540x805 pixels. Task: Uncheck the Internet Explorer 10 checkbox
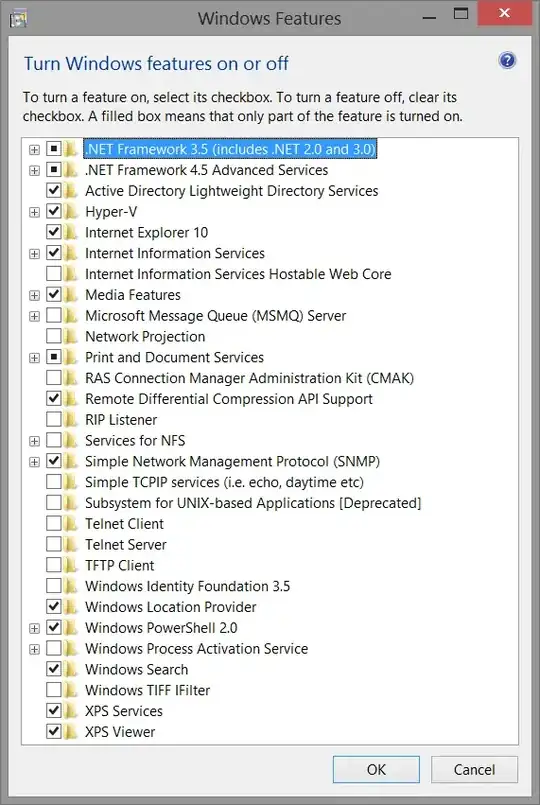click(54, 232)
